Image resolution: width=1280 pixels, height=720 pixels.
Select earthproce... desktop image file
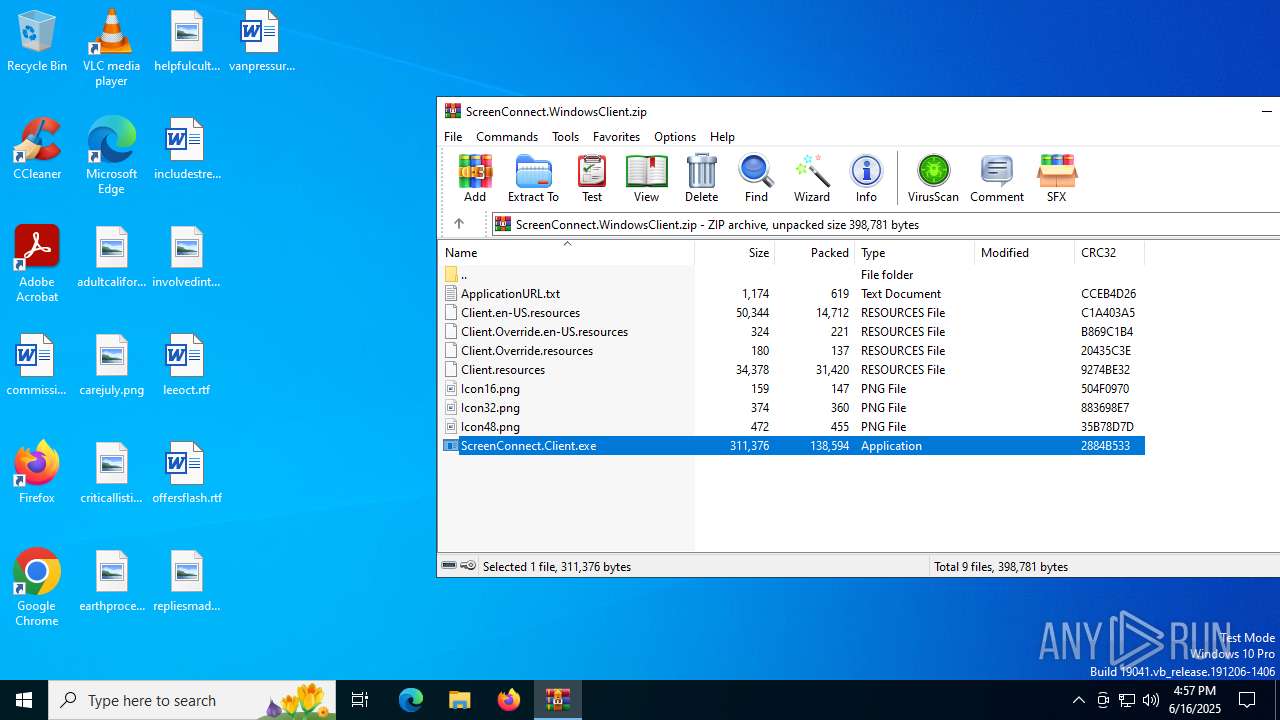[111, 581]
